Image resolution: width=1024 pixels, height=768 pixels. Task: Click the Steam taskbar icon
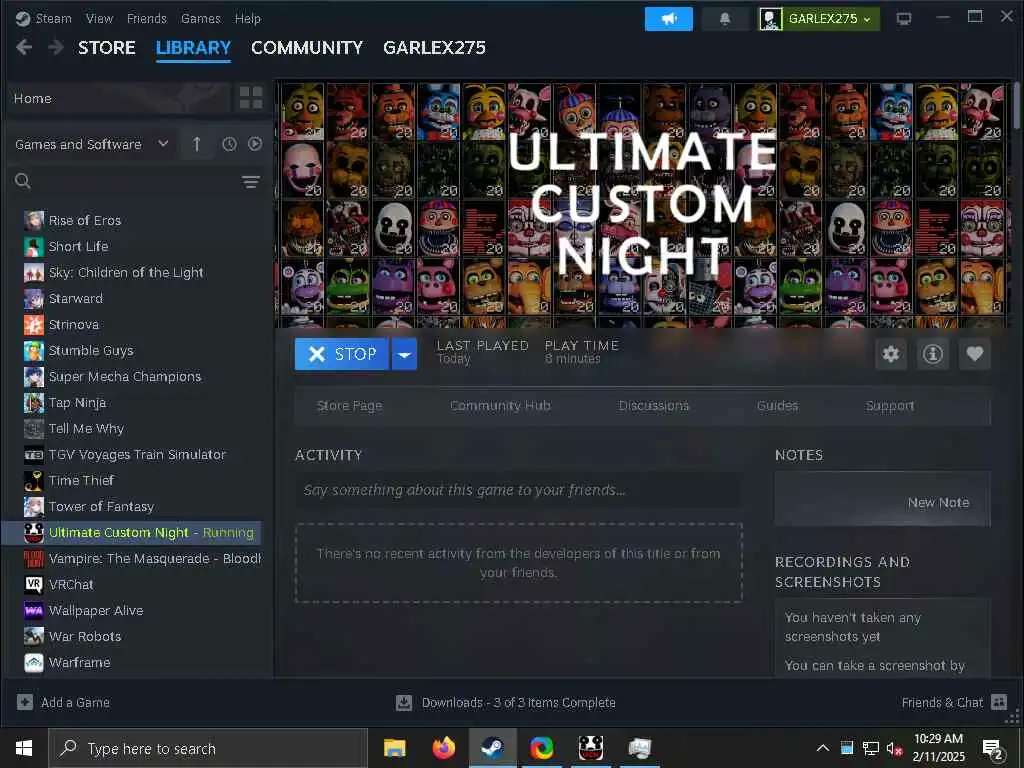pos(493,748)
